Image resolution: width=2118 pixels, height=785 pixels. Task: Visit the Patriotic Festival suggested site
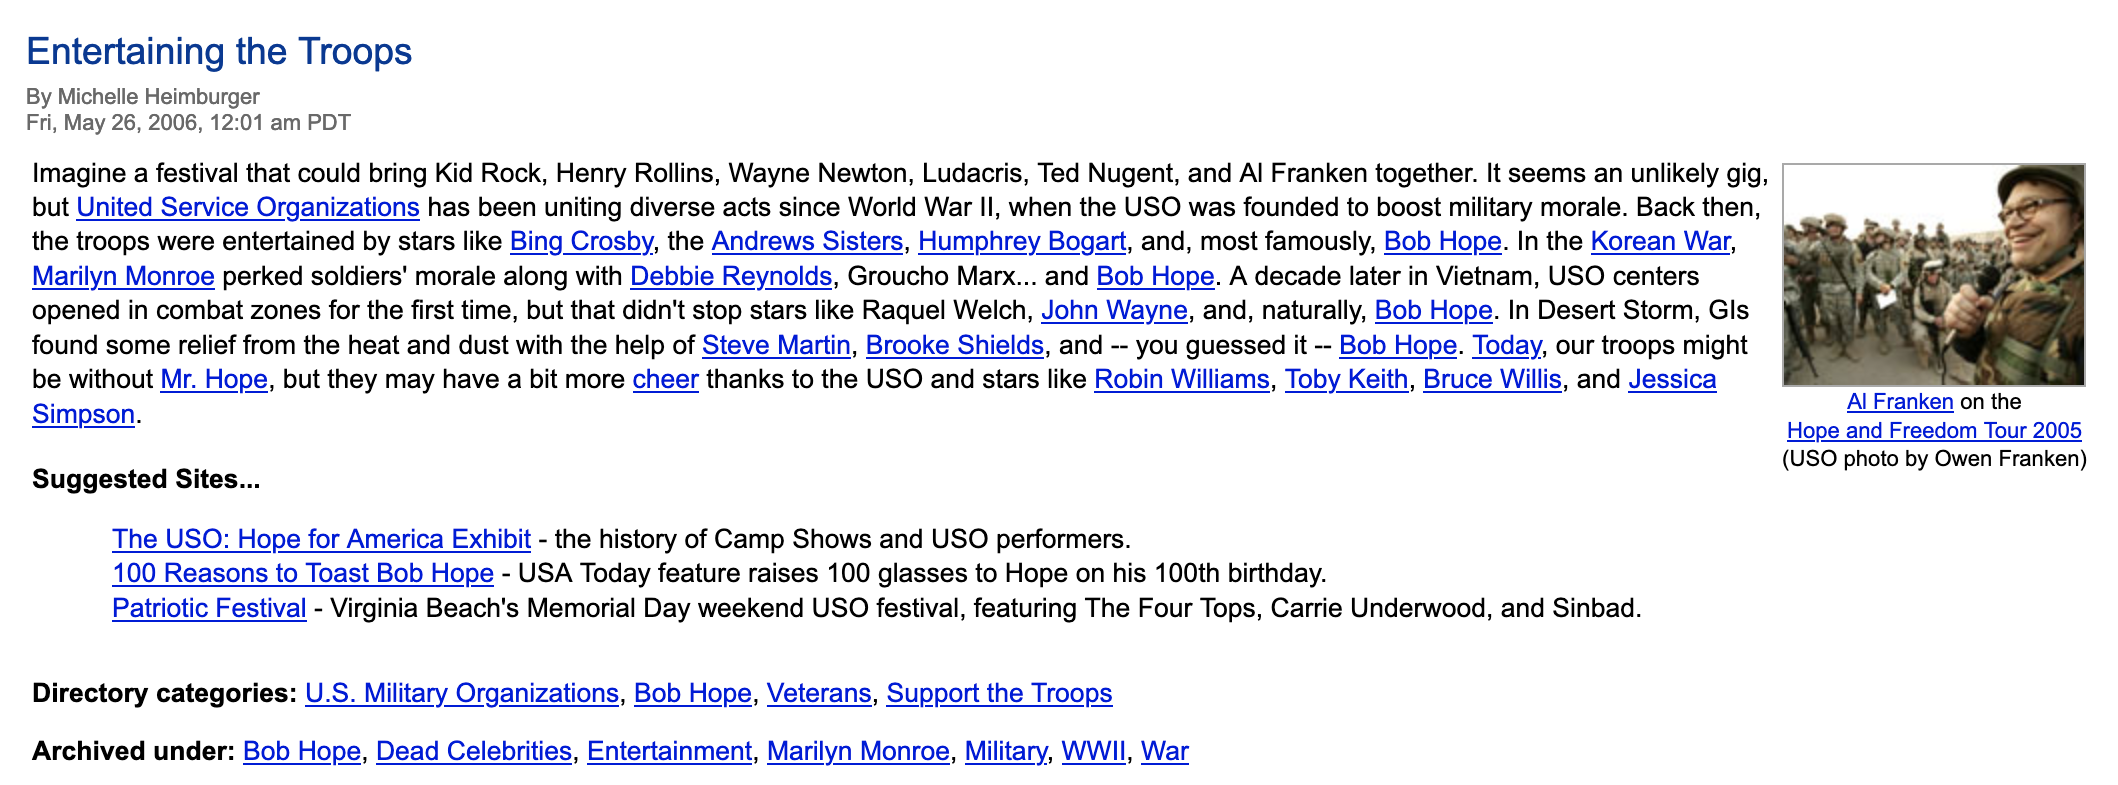pyautogui.click(x=209, y=608)
